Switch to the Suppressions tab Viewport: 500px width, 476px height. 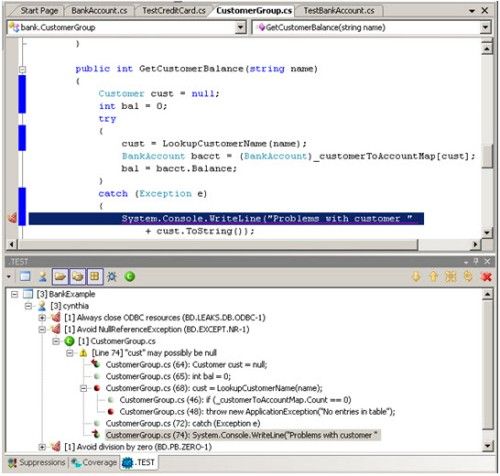37,463
